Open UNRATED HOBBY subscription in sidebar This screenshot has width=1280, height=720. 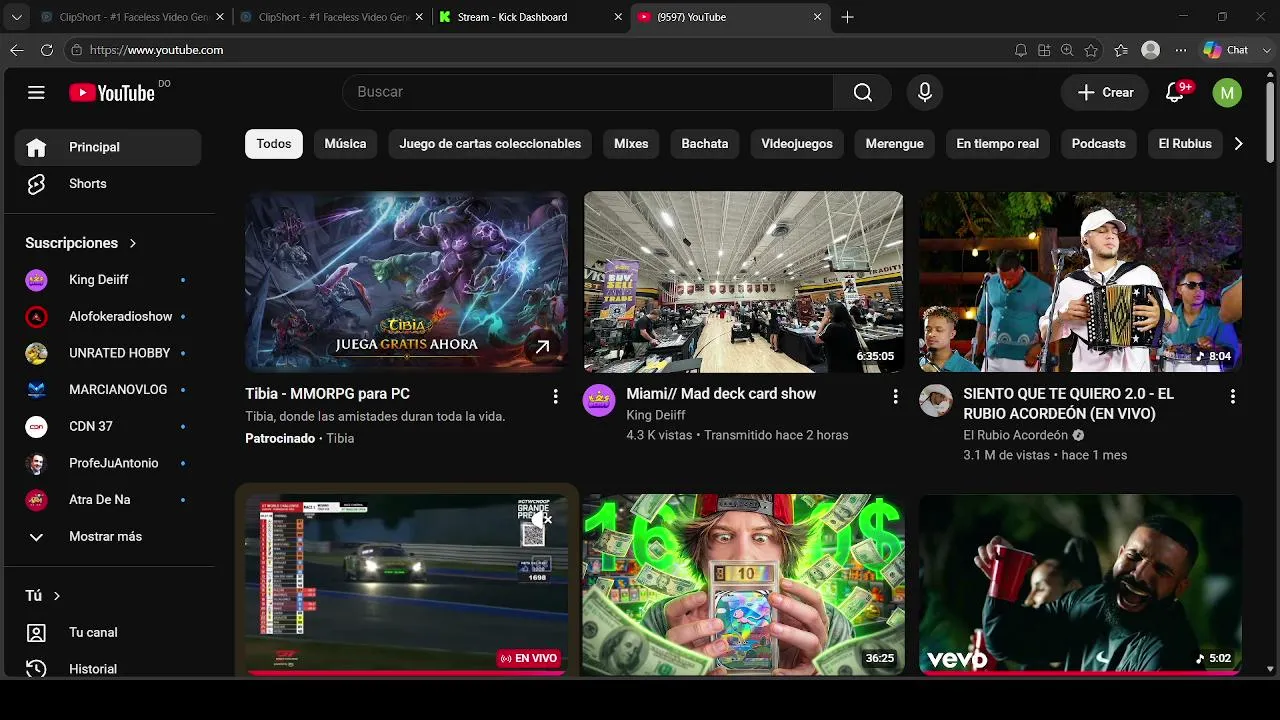[x=108, y=353]
